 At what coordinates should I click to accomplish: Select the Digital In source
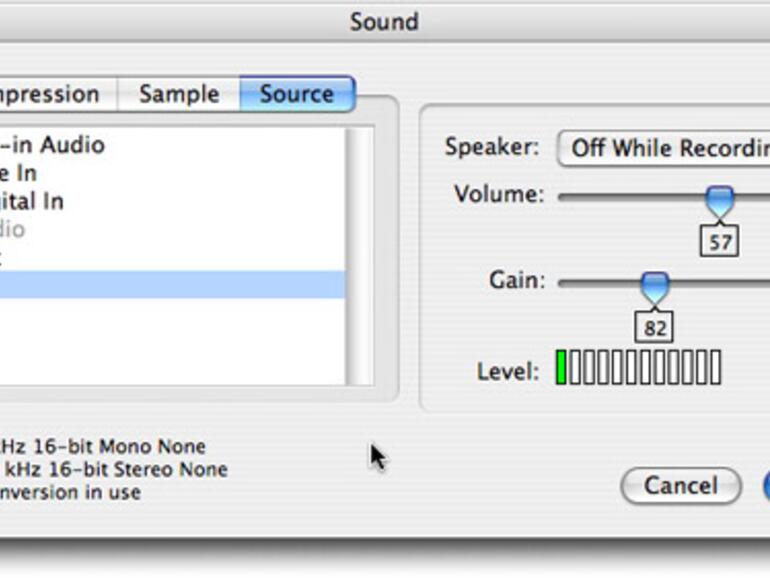click(x=32, y=201)
